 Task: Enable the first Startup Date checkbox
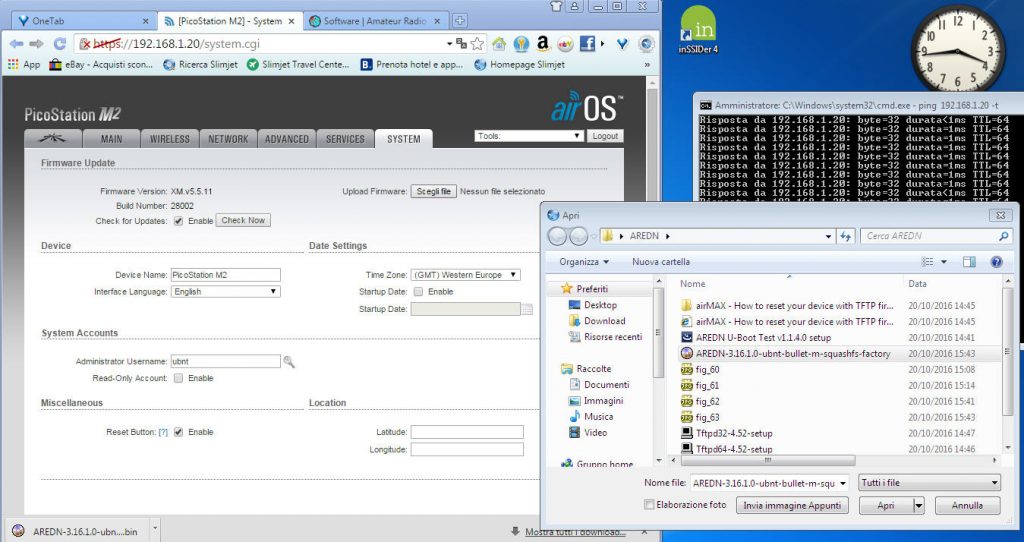tap(418, 291)
